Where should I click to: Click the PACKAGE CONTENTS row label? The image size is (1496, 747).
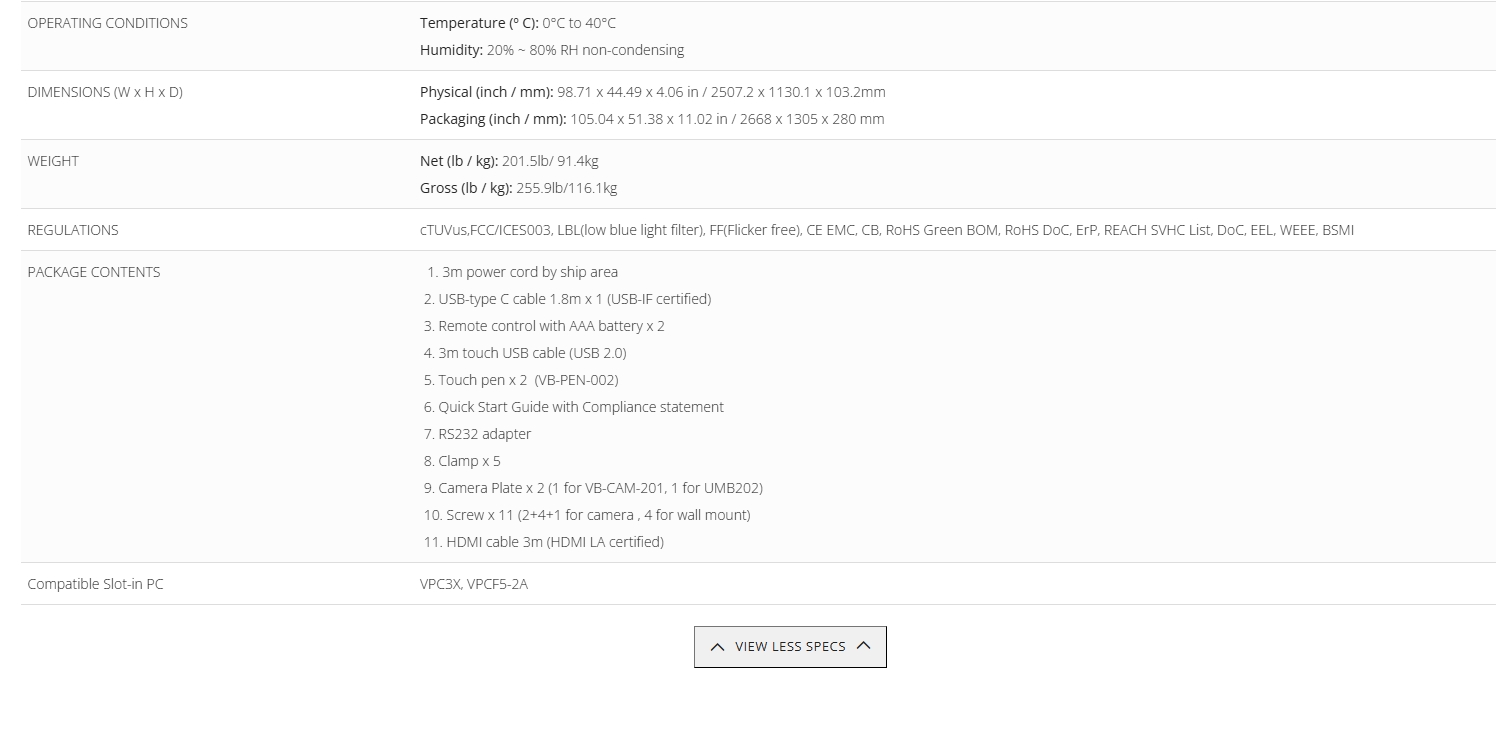click(94, 272)
